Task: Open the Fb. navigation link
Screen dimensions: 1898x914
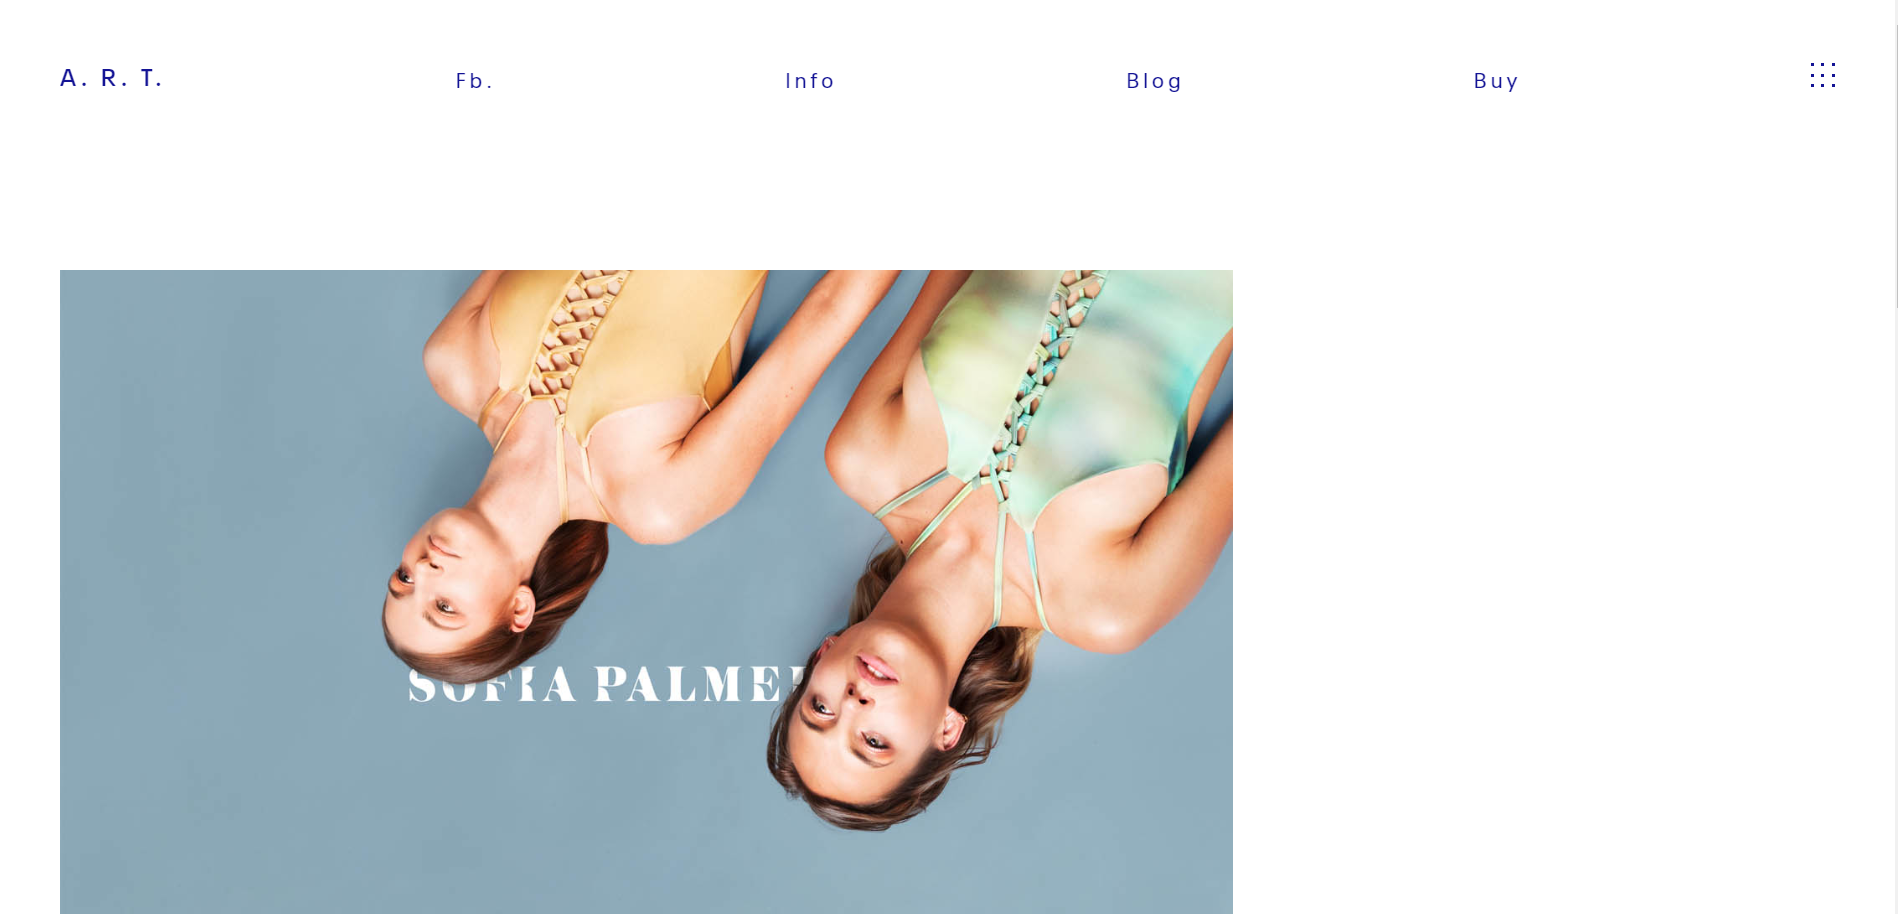Action: pos(475,81)
